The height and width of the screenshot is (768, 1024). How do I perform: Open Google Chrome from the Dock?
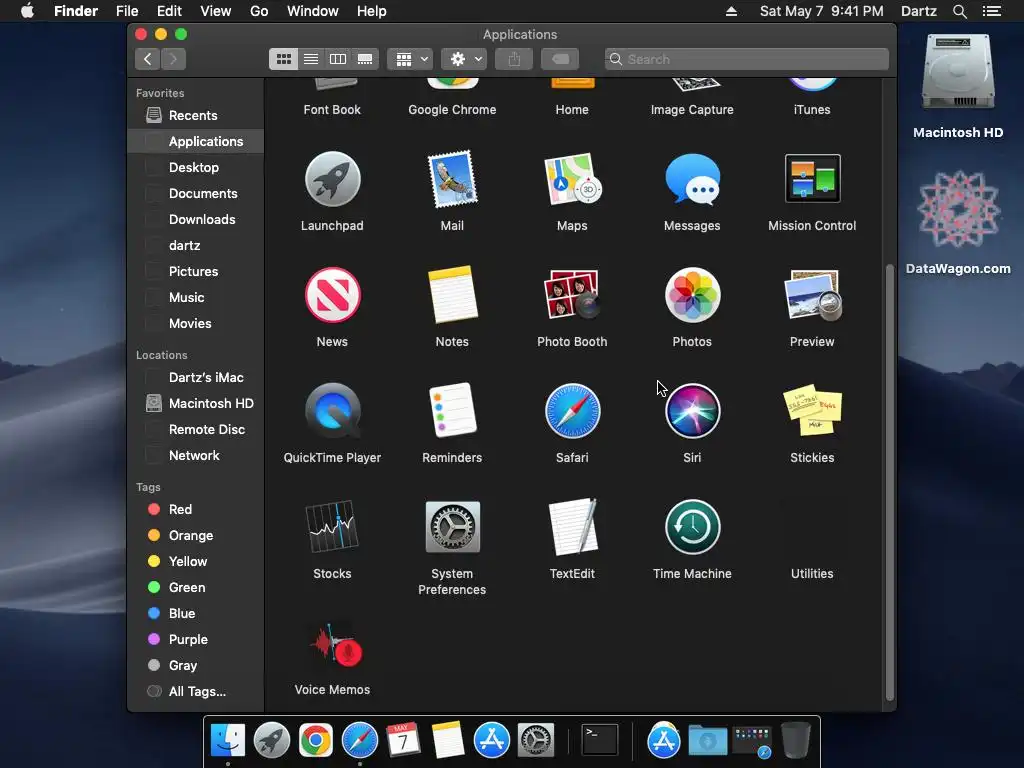315,740
